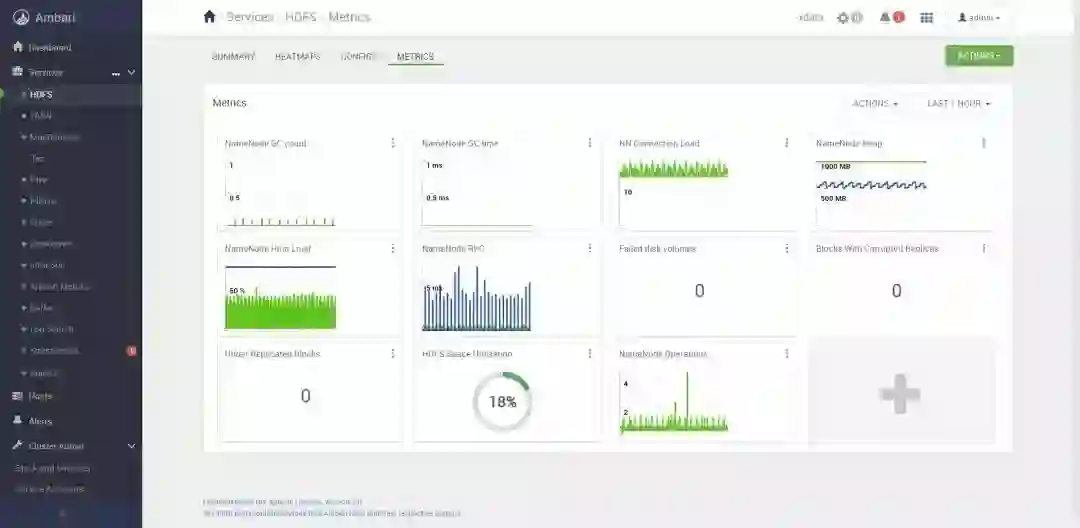This screenshot has height=528, width=1080.
Task: Collapse the sidebar with the bottom arrow
Action: (62, 513)
